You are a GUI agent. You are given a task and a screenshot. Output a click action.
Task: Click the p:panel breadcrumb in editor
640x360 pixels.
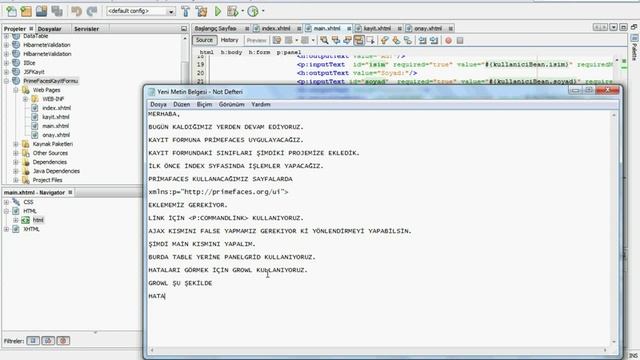[x=289, y=53]
